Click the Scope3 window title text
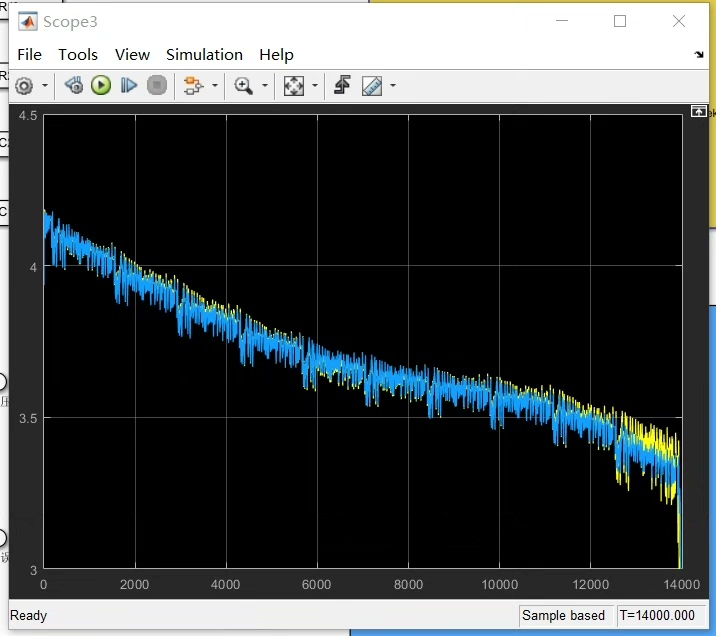 [70, 22]
